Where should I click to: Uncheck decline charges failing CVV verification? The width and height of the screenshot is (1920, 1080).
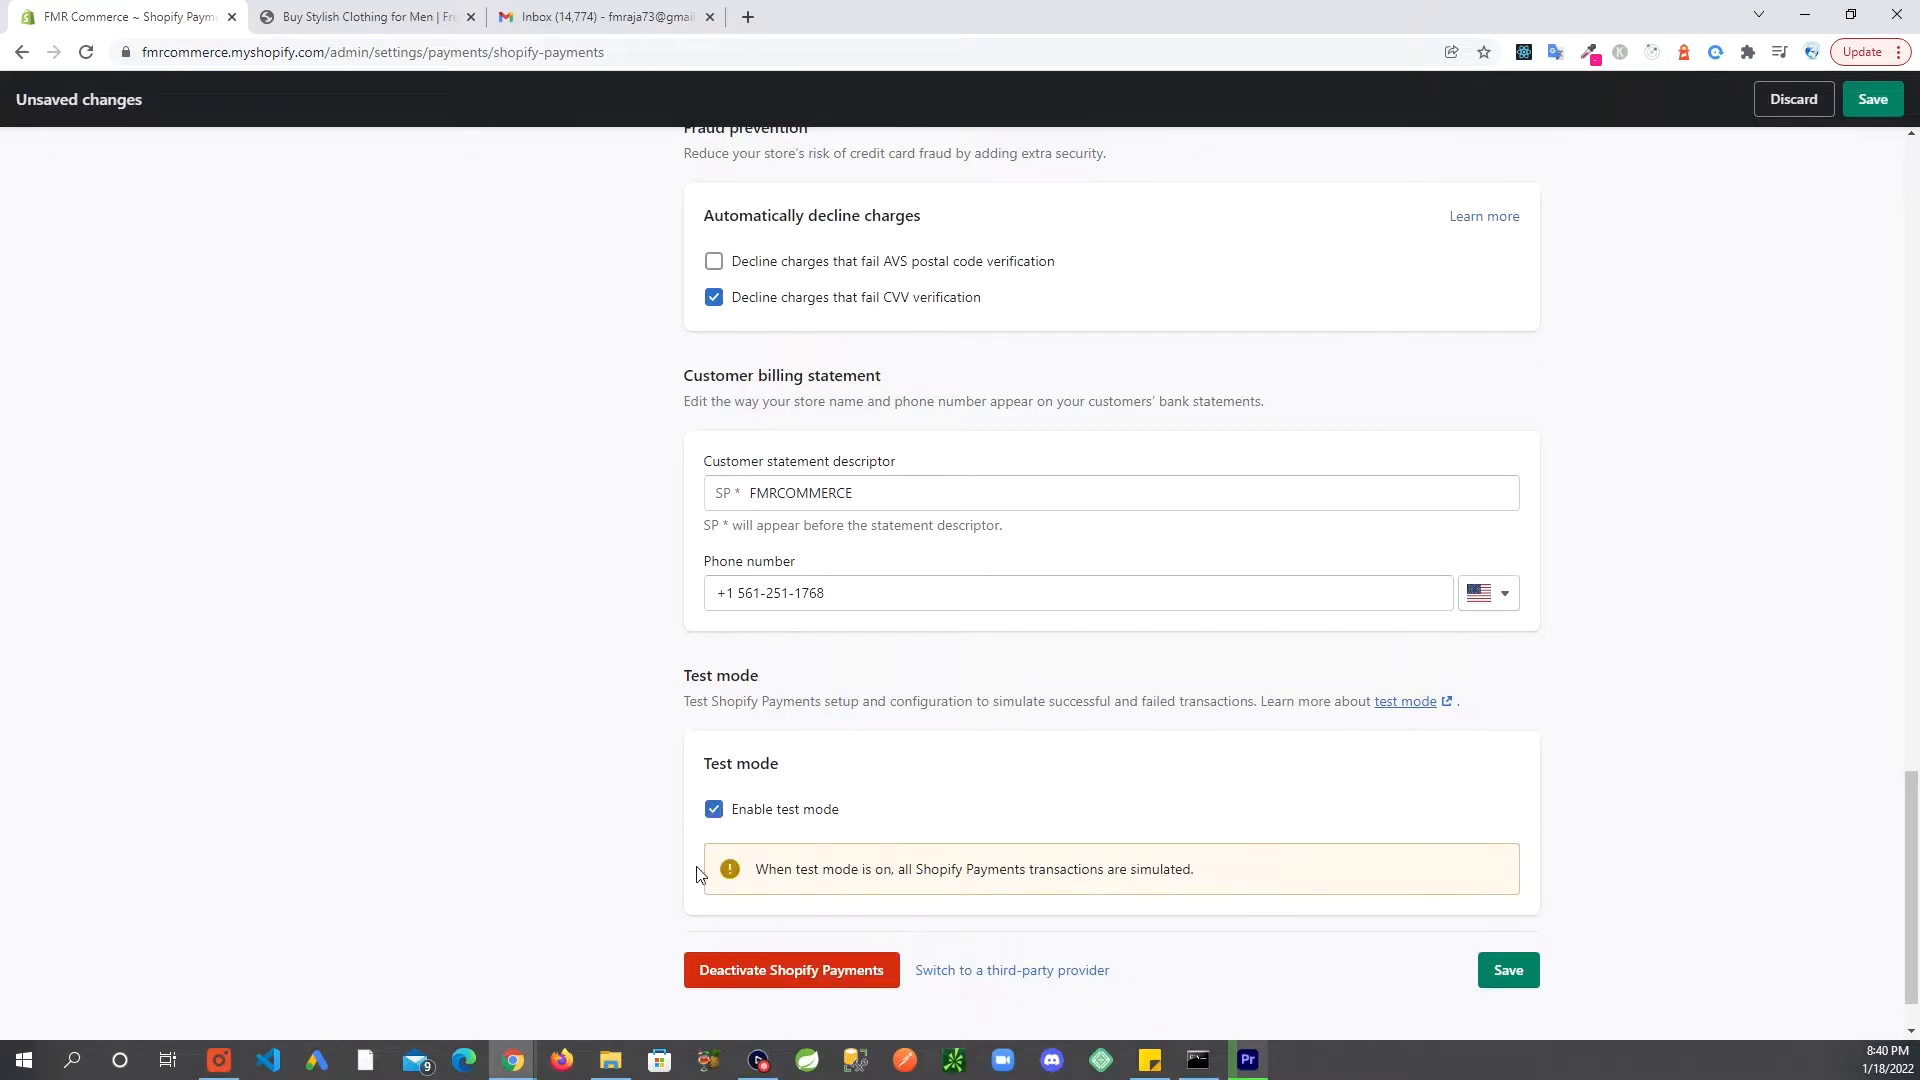[x=713, y=297]
